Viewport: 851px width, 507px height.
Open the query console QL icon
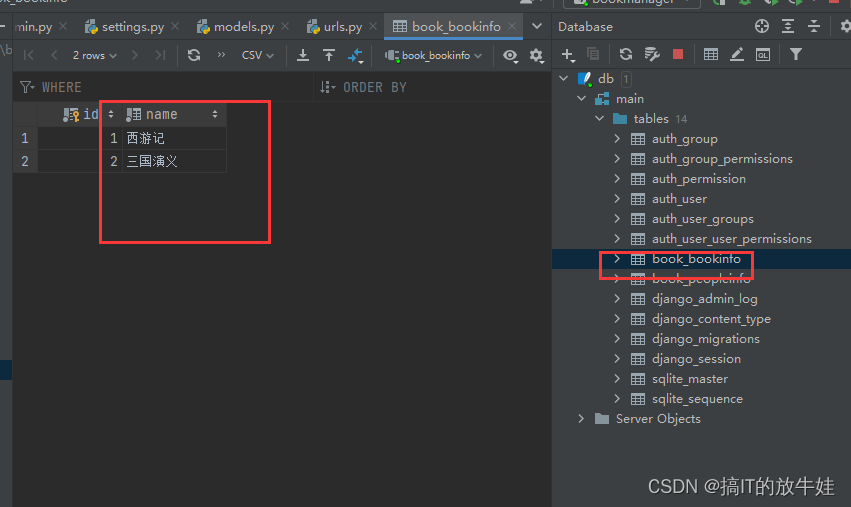(763, 55)
